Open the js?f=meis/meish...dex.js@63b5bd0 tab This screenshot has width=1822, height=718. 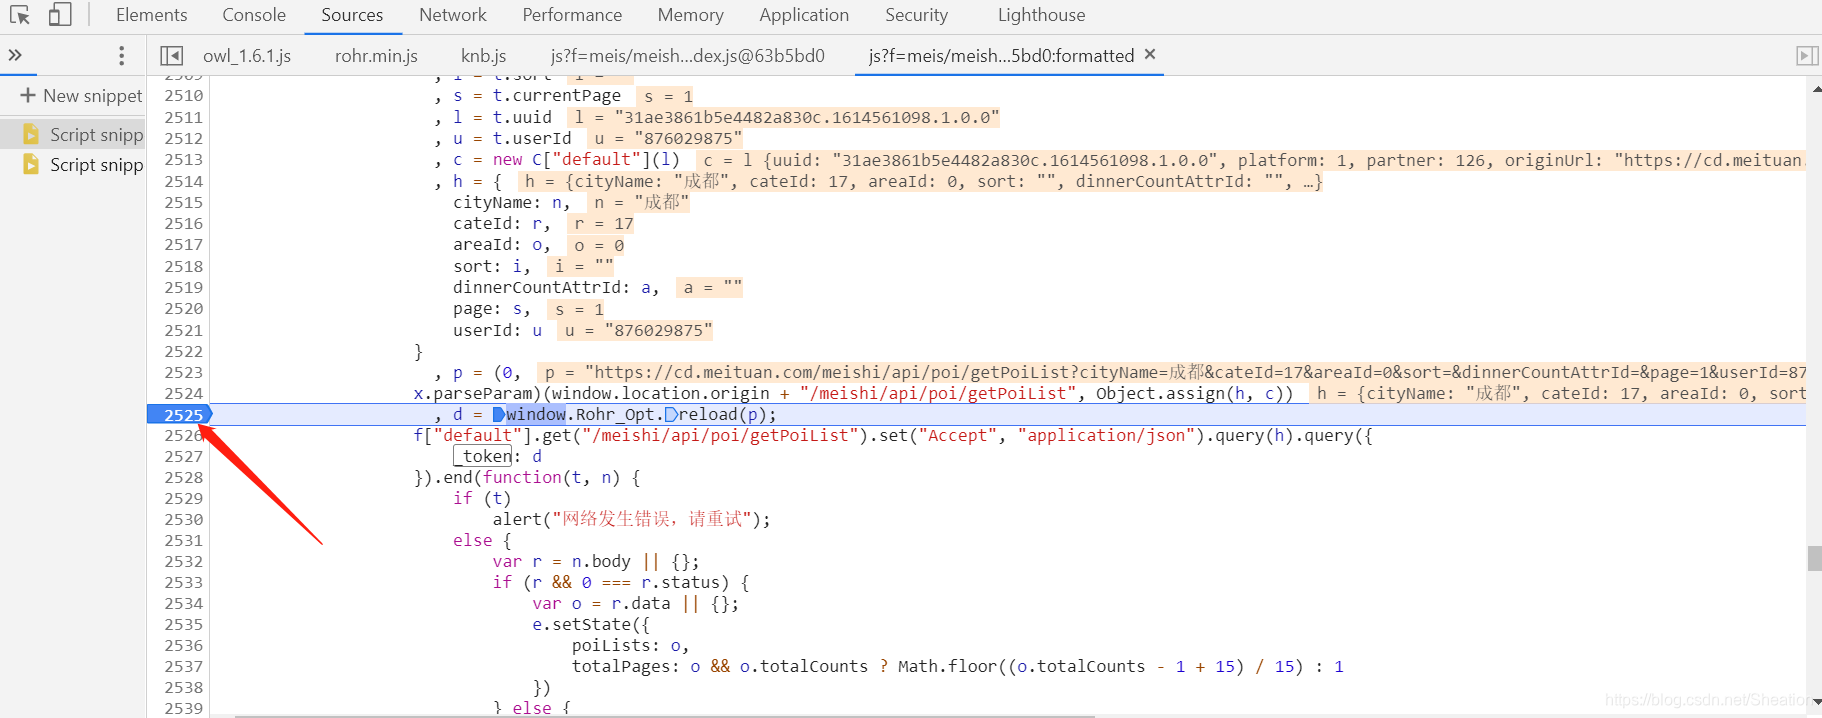[688, 56]
